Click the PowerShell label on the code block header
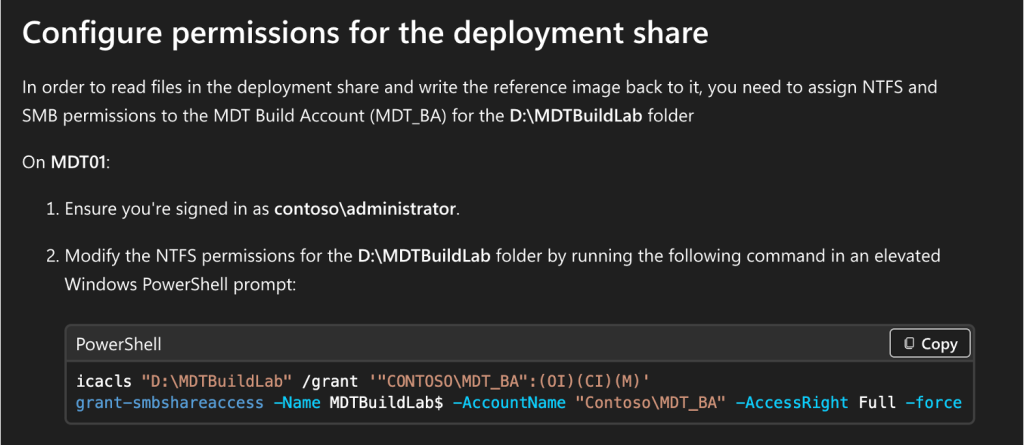 (119, 344)
